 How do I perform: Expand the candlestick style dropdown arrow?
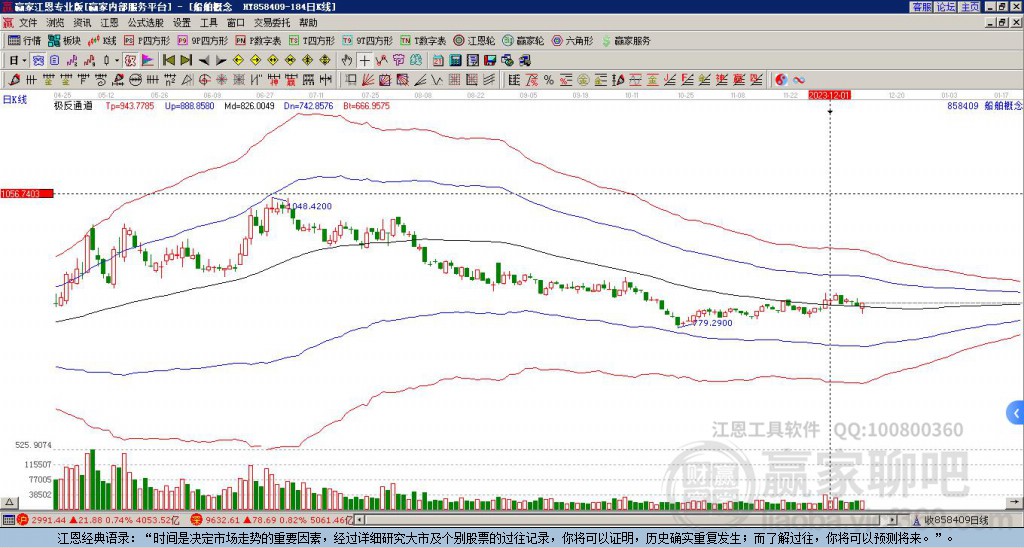(117, 61)
